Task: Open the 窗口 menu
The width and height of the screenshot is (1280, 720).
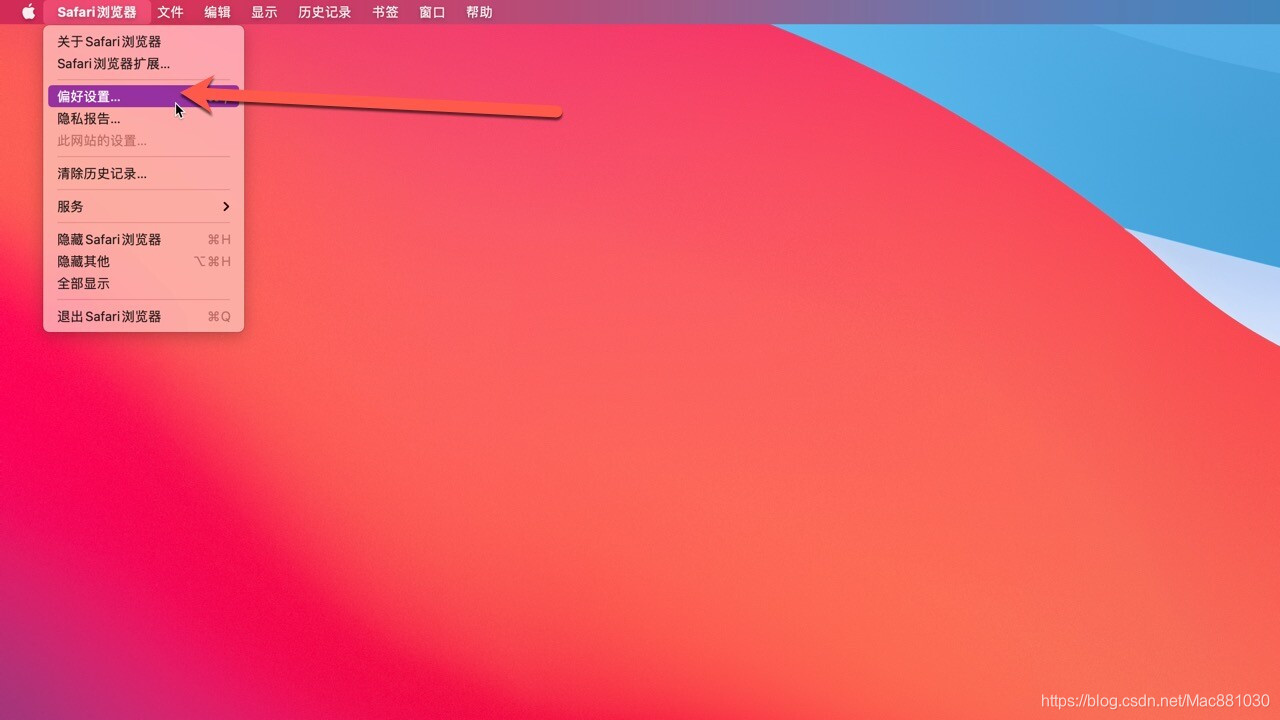Action: point(432,12)
